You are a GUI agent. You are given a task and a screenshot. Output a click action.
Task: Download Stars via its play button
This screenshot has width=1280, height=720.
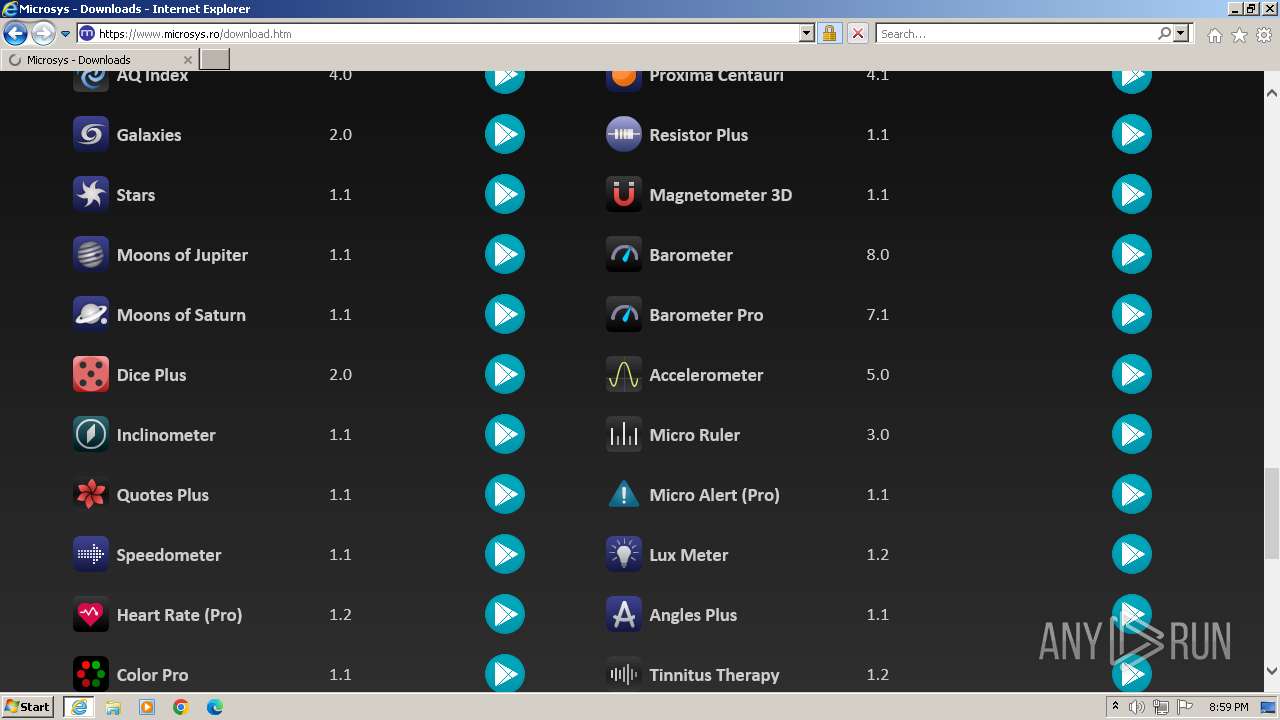505,194
